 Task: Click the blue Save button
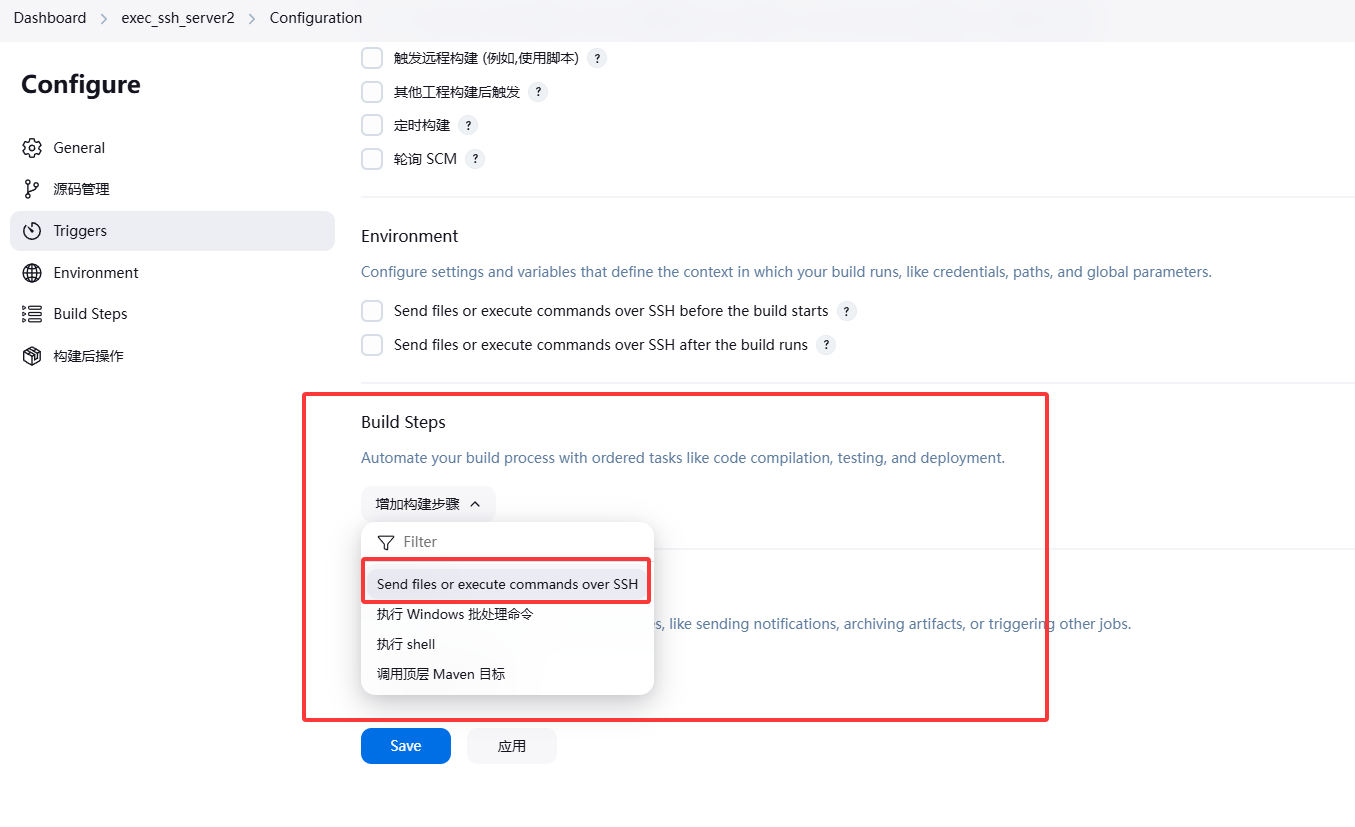pos(405,746)
